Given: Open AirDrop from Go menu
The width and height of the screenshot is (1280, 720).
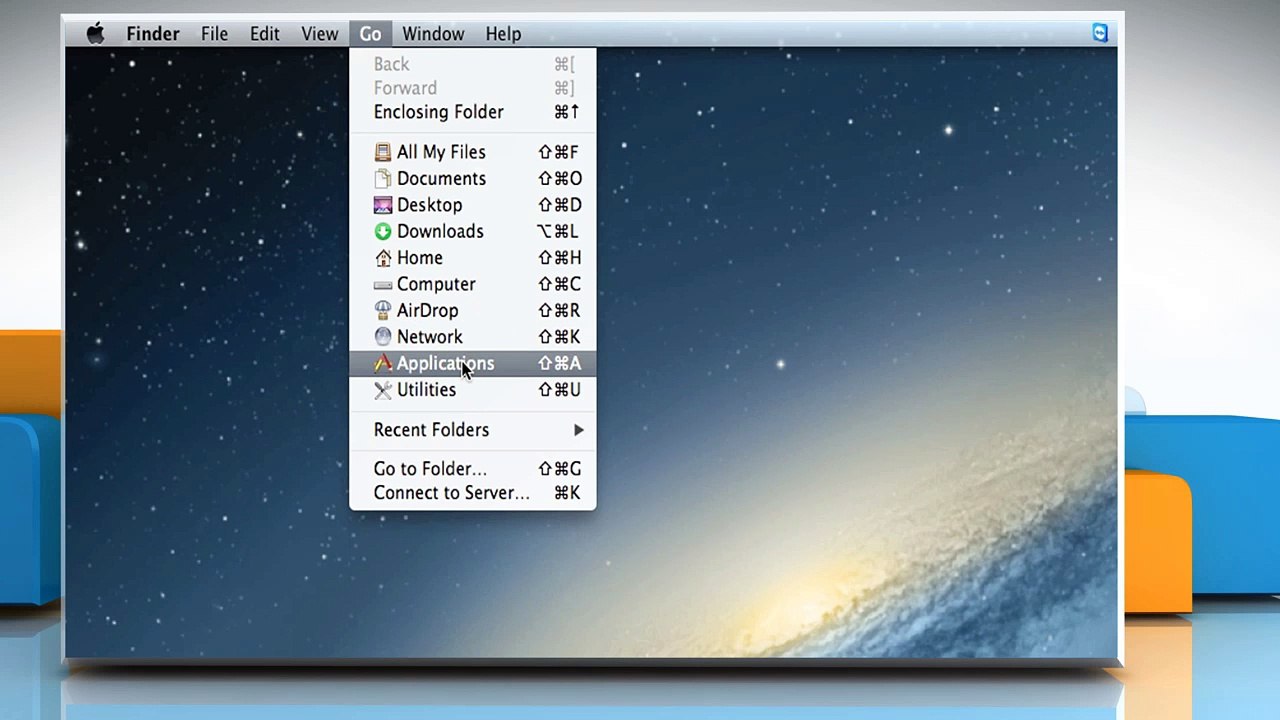Looking at the screenshot, I should (473, 311).
